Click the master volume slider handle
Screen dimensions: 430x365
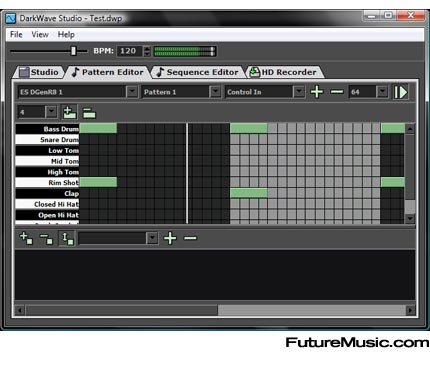coord(73,51)
